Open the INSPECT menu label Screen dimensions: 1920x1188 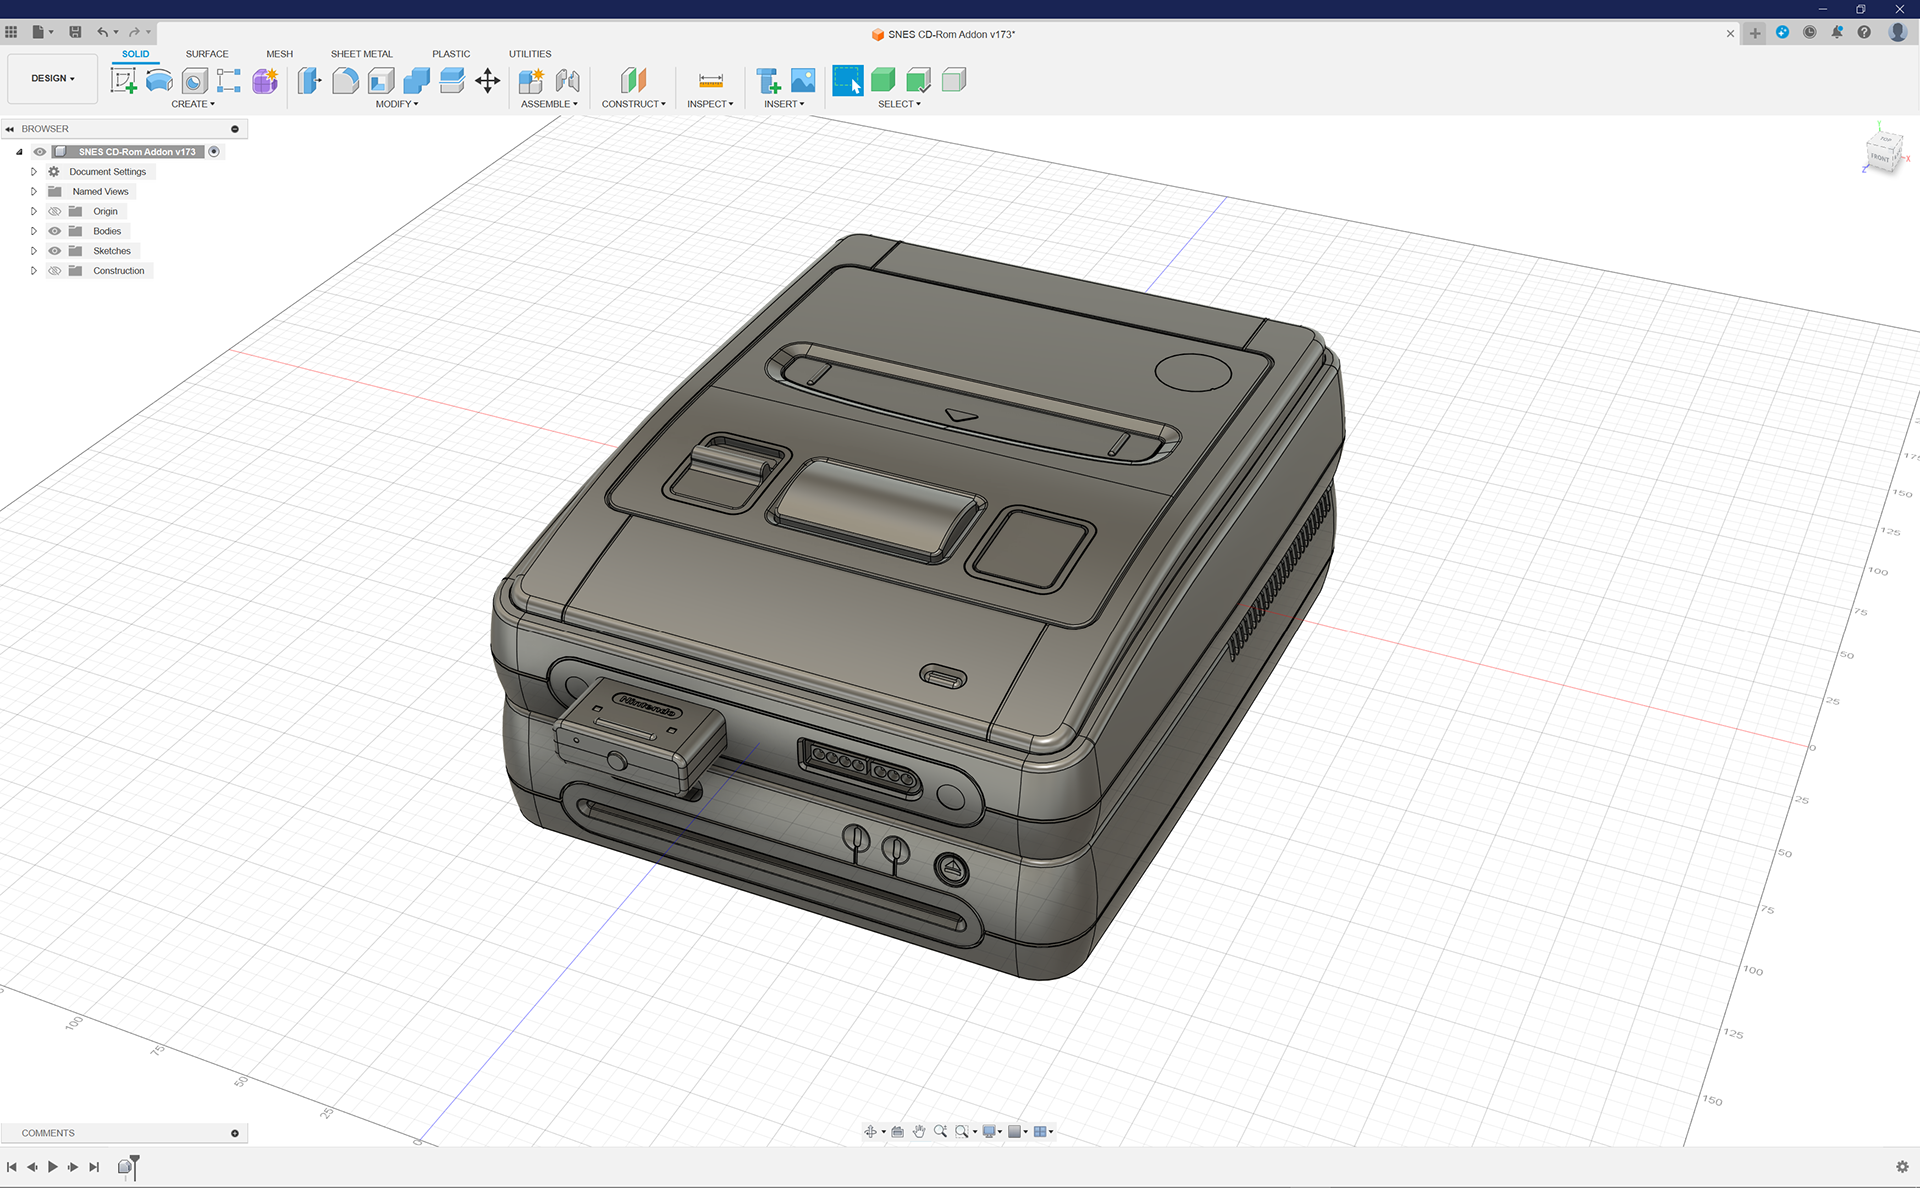click(710, 104)
